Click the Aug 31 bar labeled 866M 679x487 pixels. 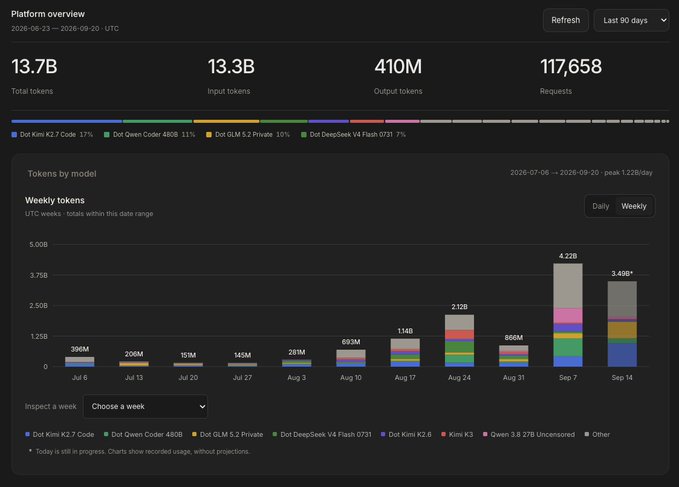[514, 356]
